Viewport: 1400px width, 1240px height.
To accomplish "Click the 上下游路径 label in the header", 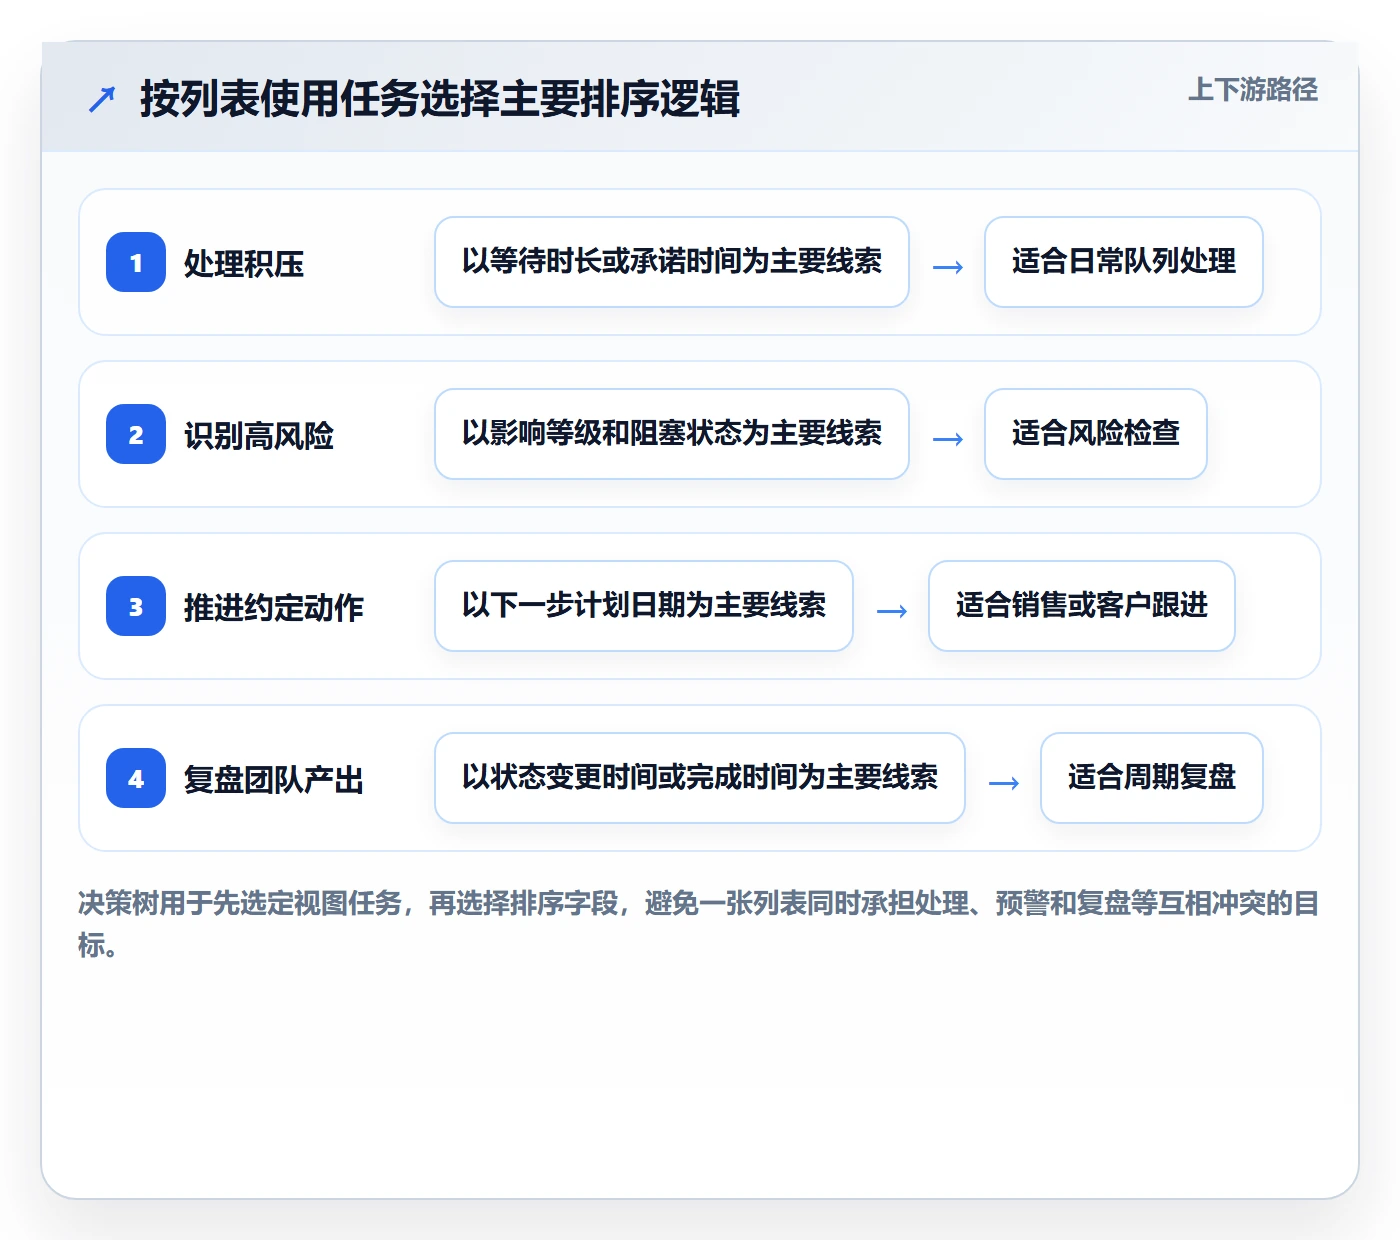I will 1253,90.
